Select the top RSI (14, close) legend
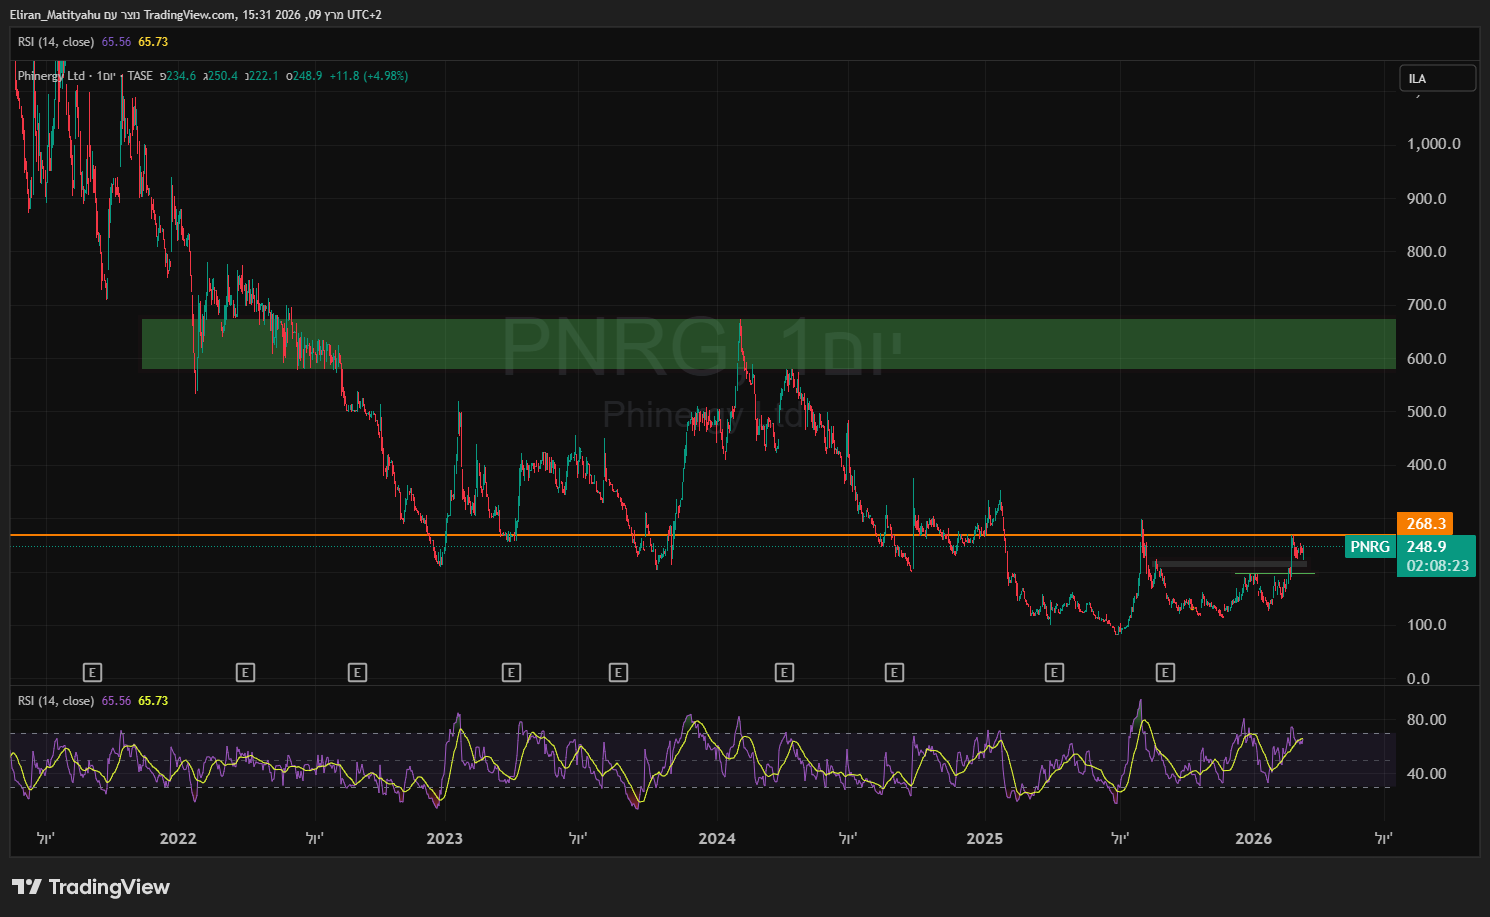The image size is (1490, 917). (56, 42)
